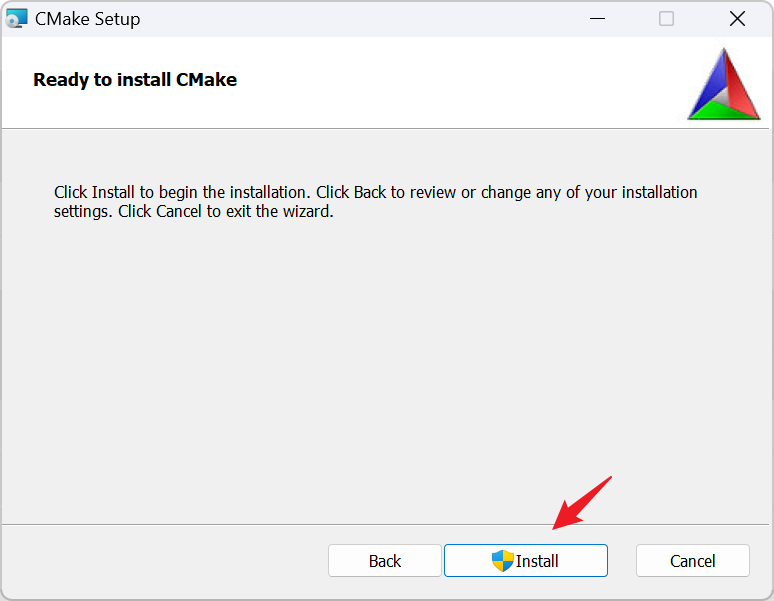Click the green face of CMake logo
The image size is (774, 601).
point(724,112)
